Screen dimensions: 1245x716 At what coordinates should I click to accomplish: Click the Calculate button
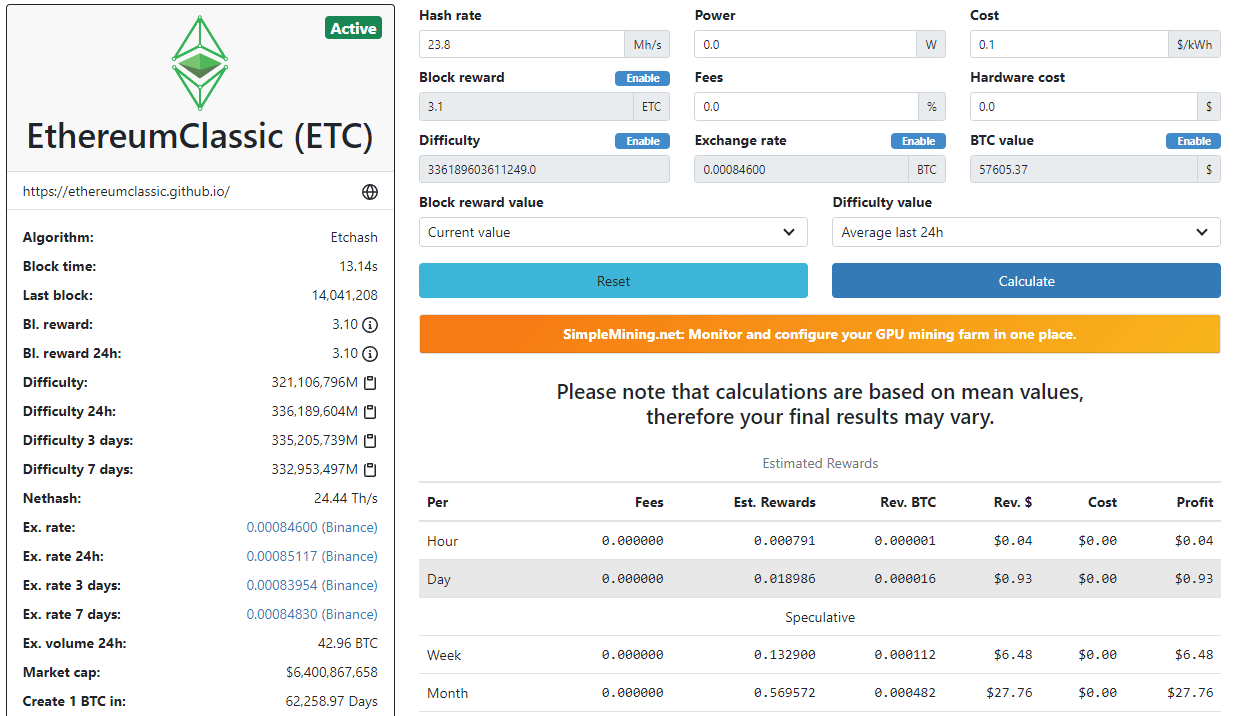[x=1026, y=281]
